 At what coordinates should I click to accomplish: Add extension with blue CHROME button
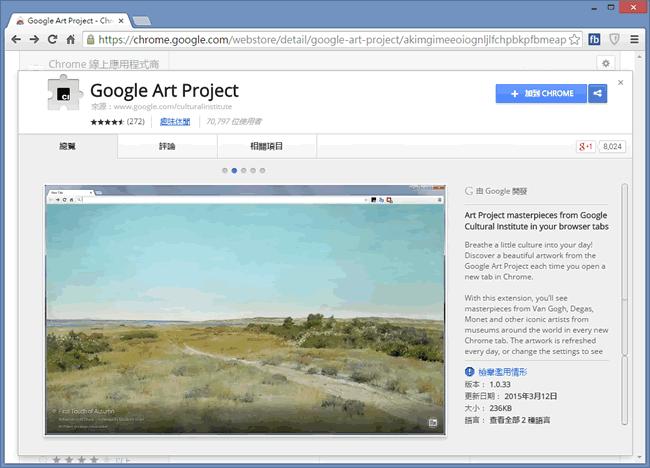[541, 93]
